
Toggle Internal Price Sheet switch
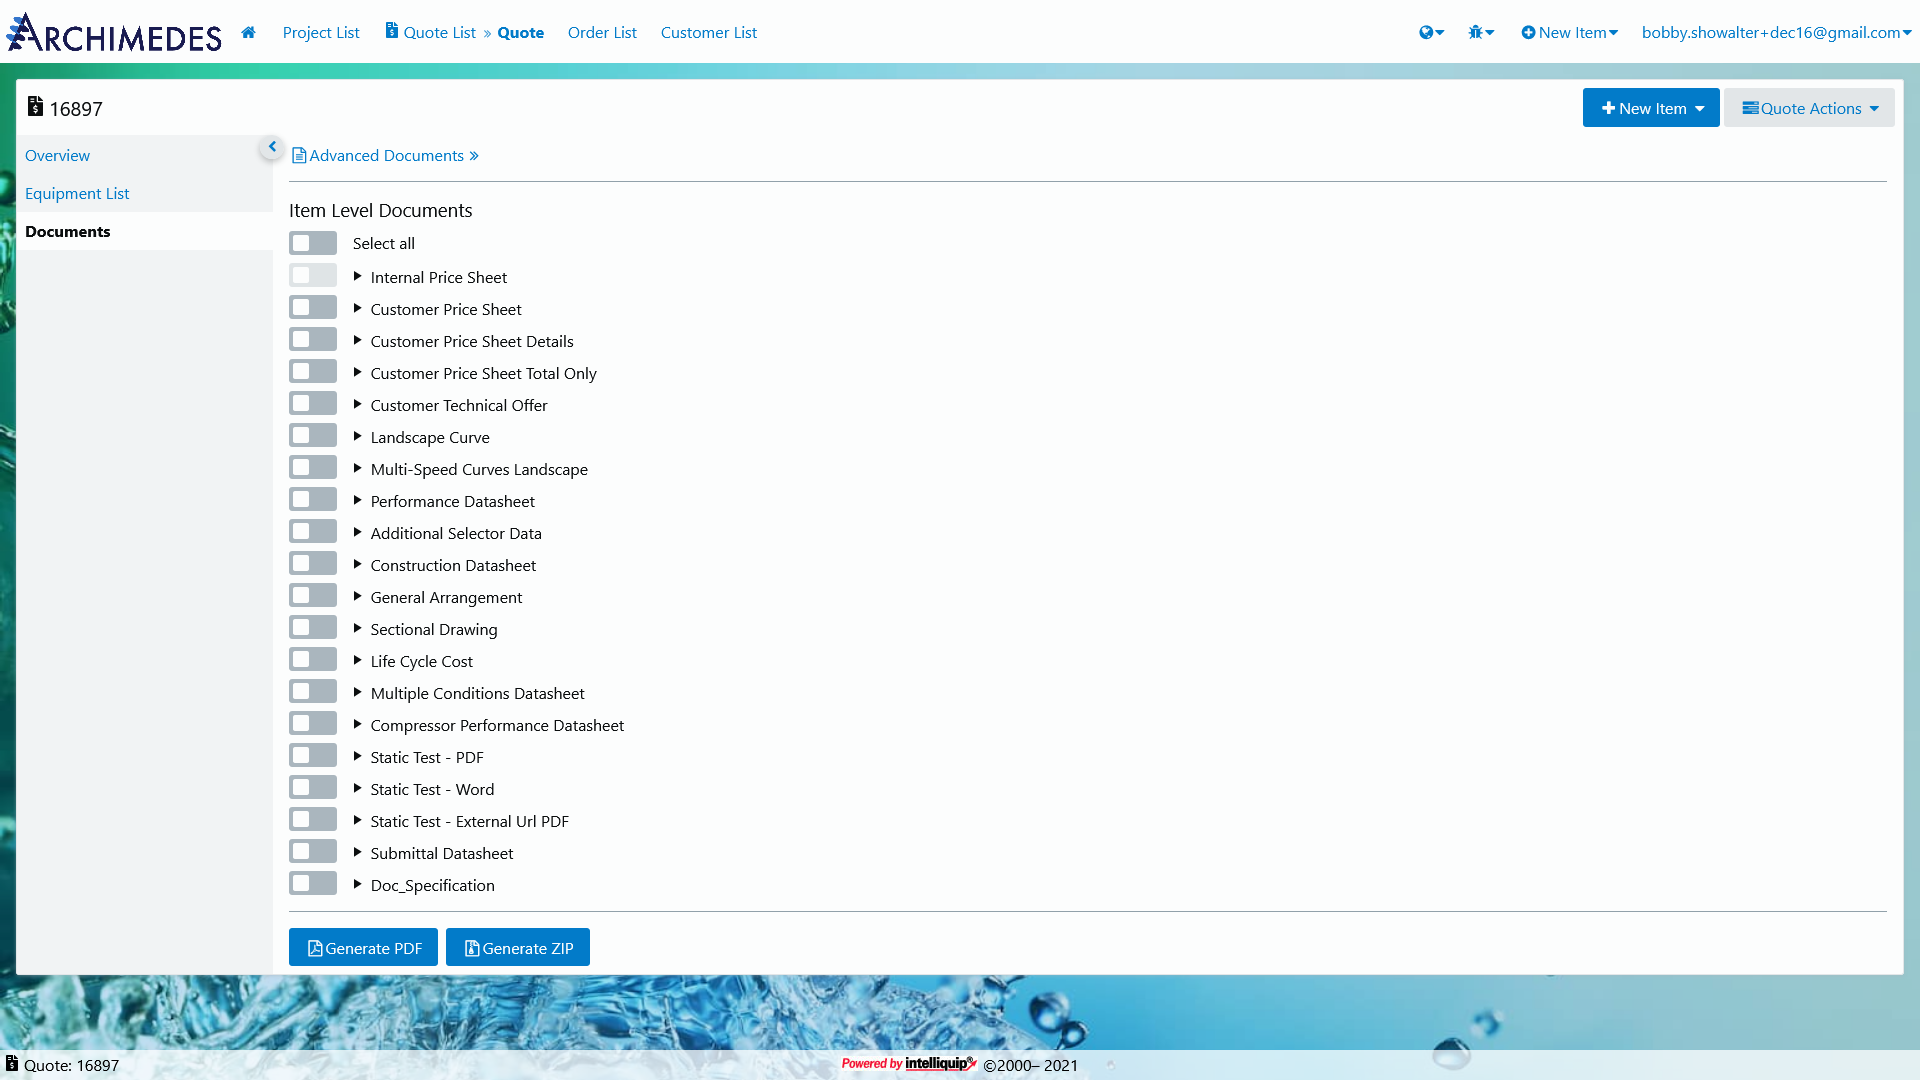[313, 275]
